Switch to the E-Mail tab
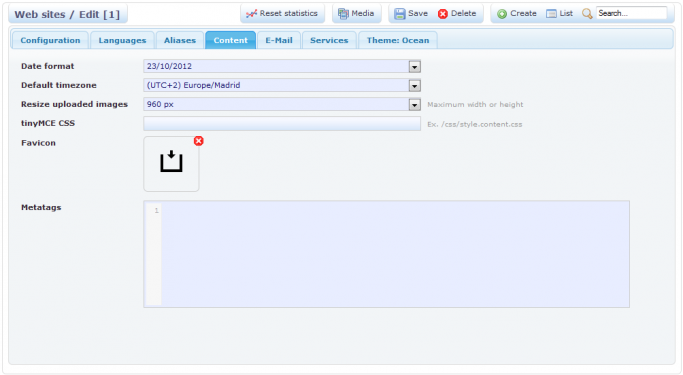 279,40
